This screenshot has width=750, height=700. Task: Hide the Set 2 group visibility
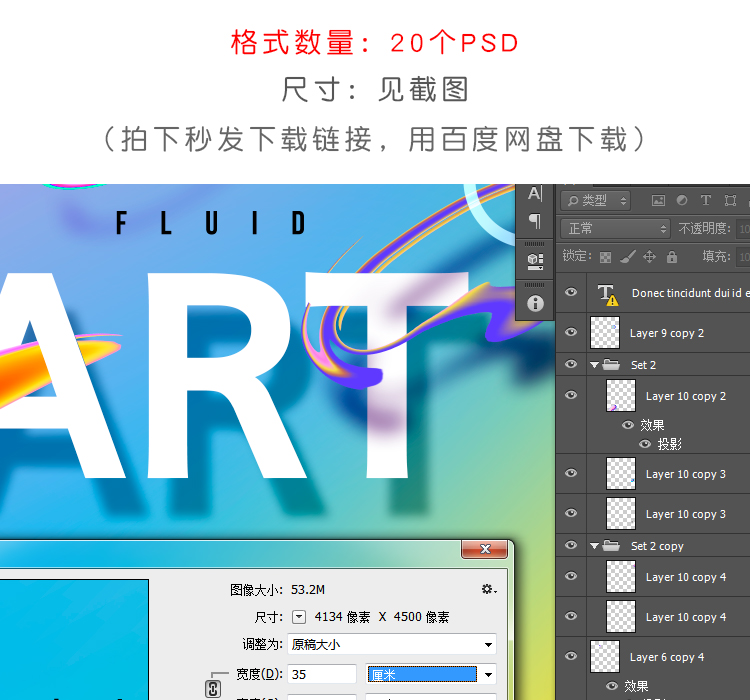571,365
